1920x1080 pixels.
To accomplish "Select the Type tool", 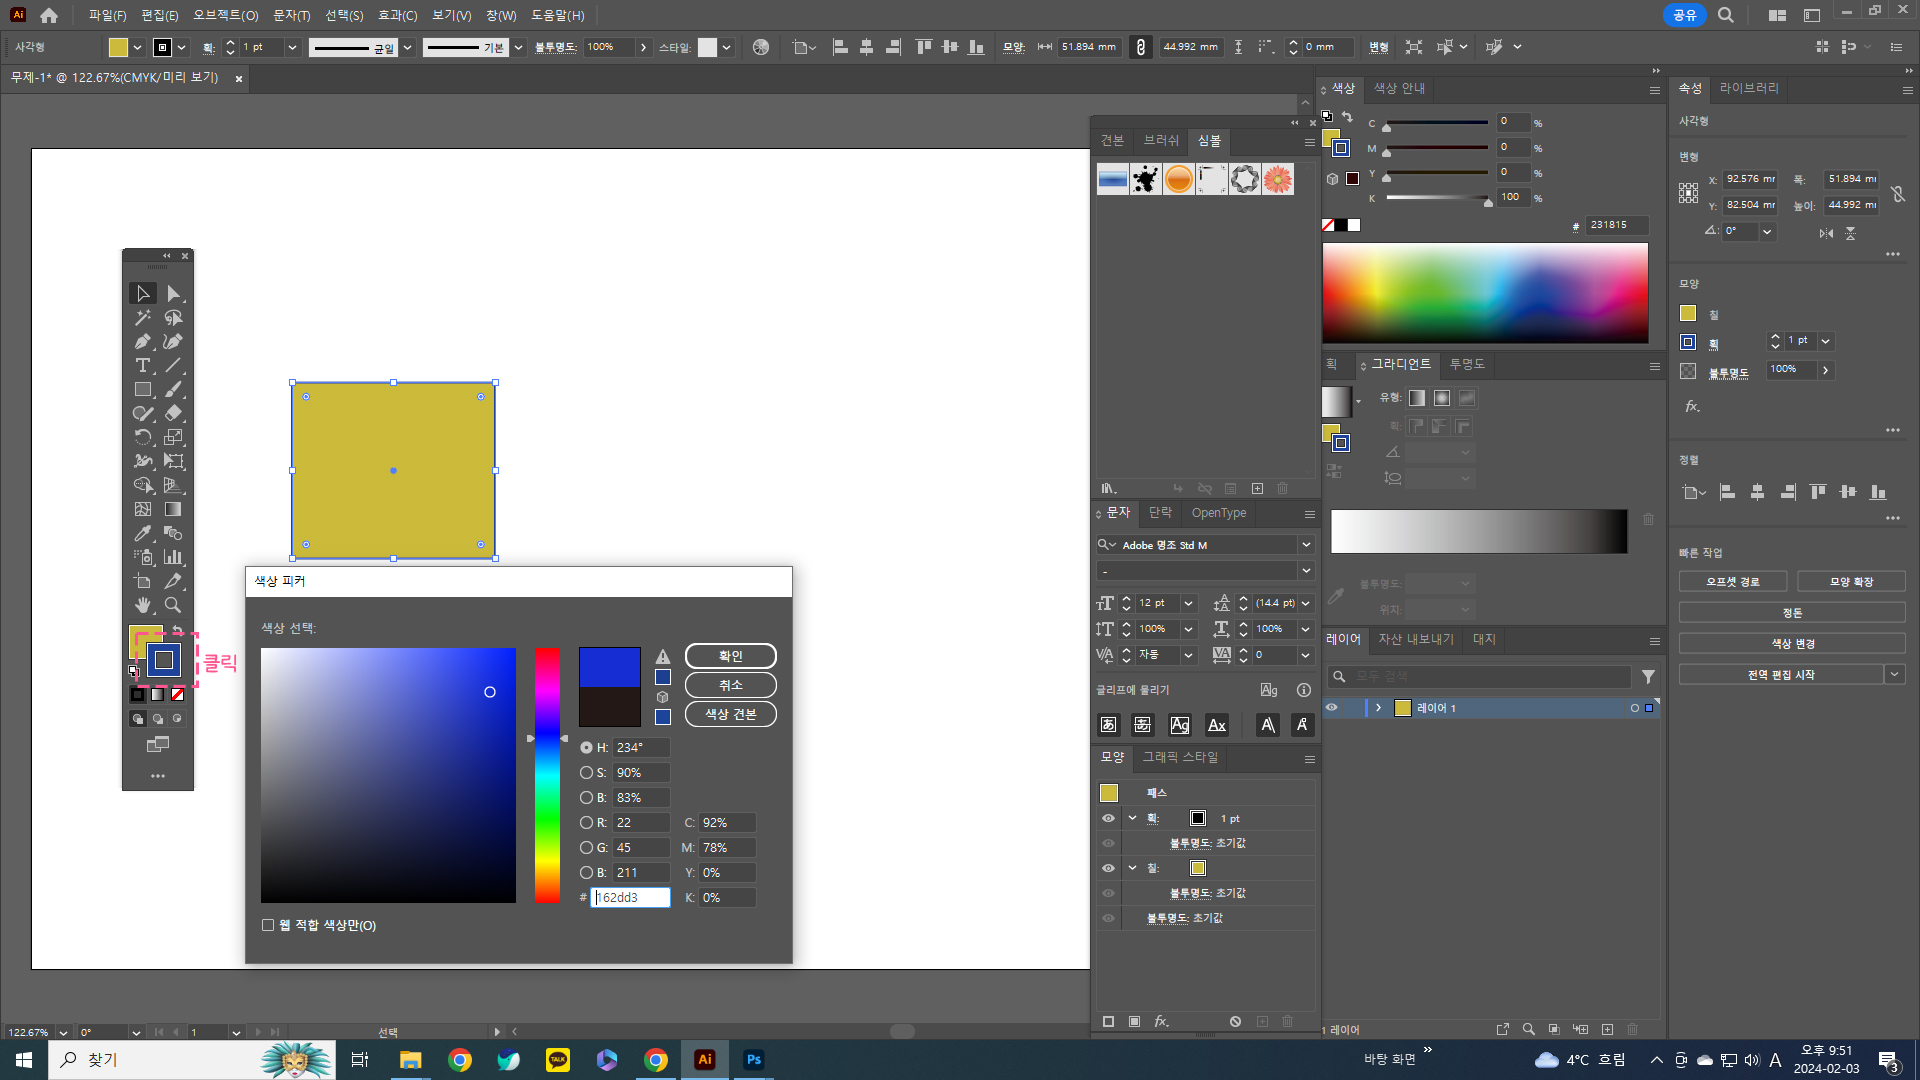I will pyautogui.click(x=143, y=366).
